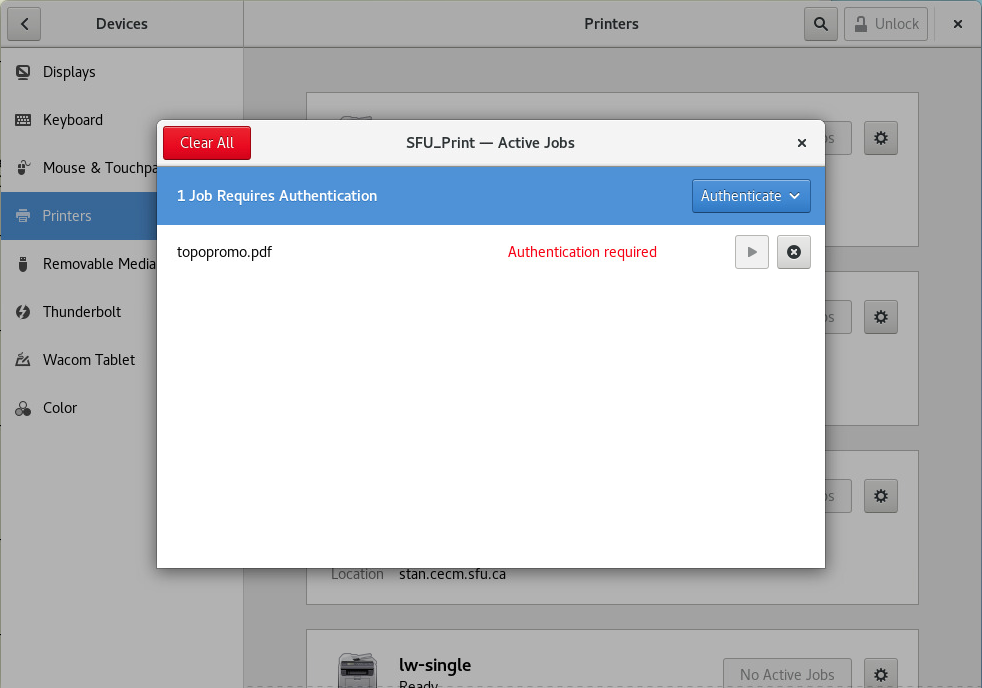This screenshot has height=688, width=982.
Task: Click gear of printer located at stan.cecm.sfu.ca
Action: click(x=880, y=496)
